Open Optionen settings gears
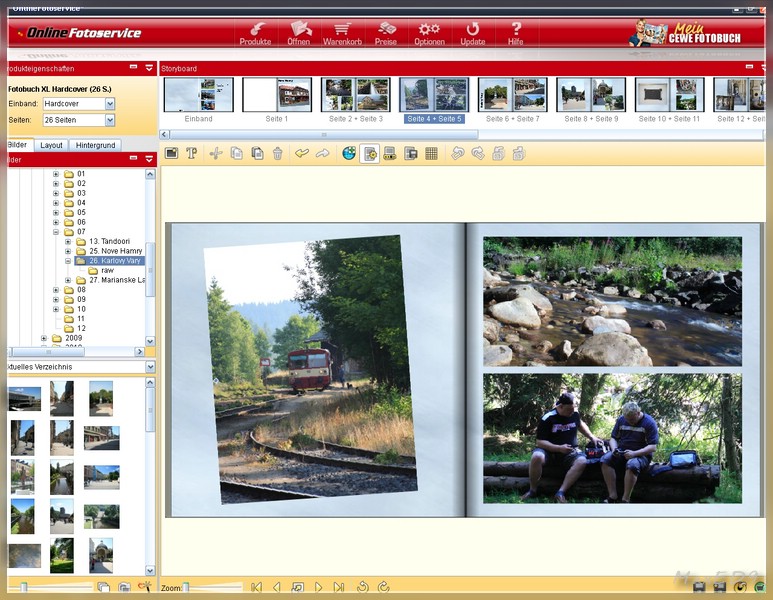Screen dimensions: 773x600 click(429, 34)
